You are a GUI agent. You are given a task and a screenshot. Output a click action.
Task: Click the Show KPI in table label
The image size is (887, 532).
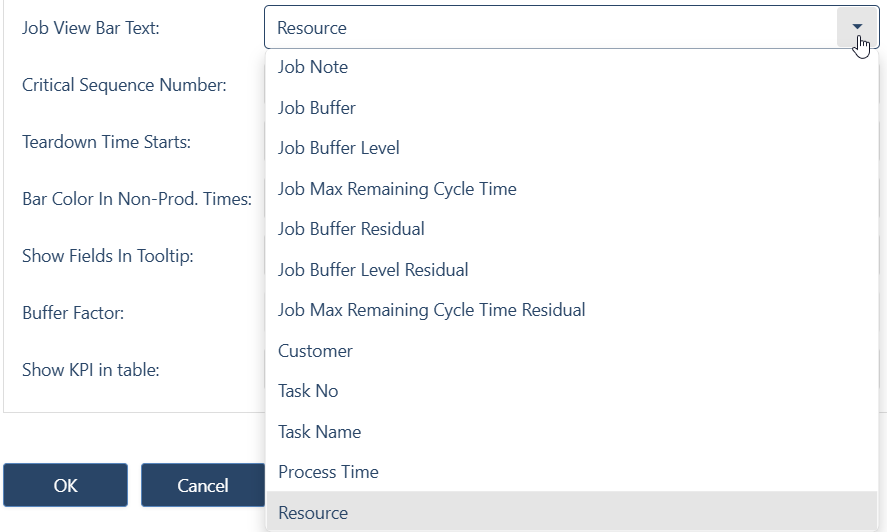coord(91,370)
